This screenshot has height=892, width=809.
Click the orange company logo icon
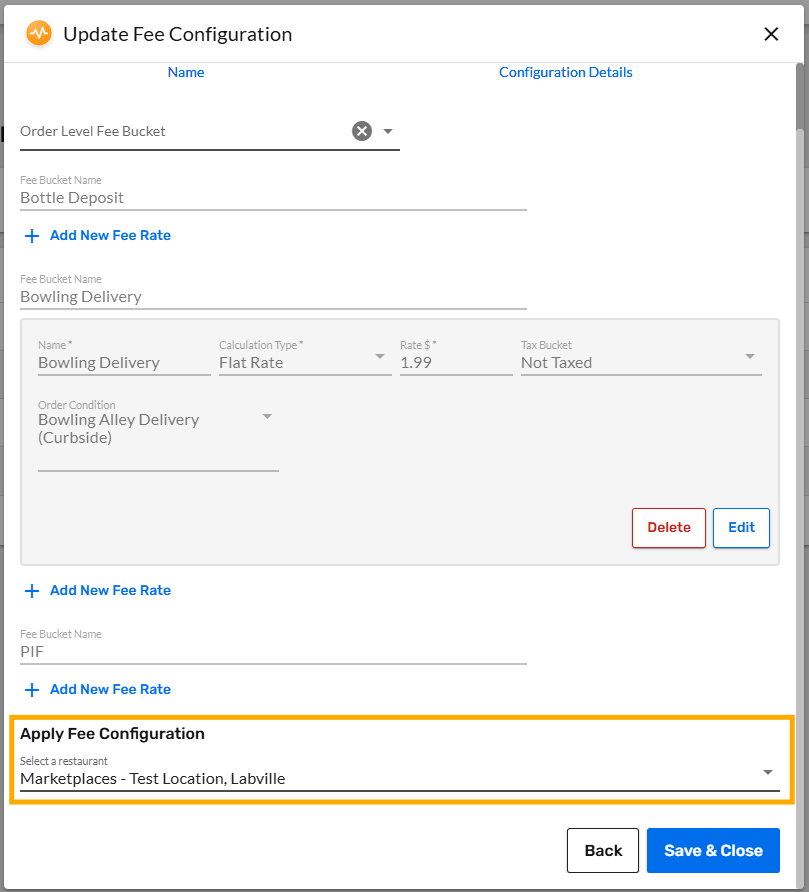(x=38, y=33)
